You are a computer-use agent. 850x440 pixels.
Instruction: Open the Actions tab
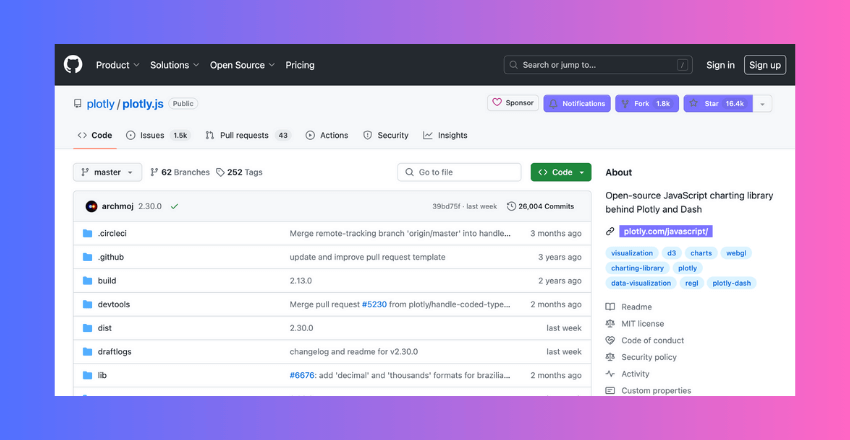pos(327,135)
